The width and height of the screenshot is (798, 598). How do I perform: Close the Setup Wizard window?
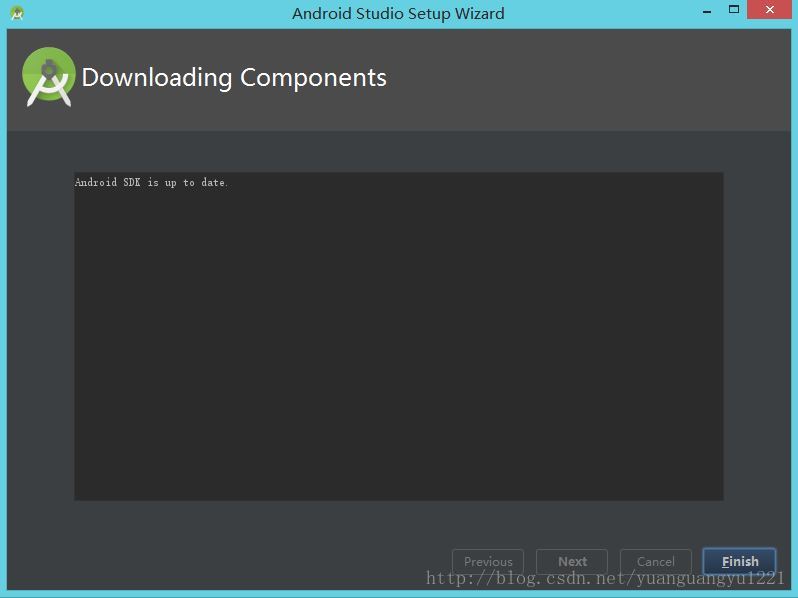770,10
